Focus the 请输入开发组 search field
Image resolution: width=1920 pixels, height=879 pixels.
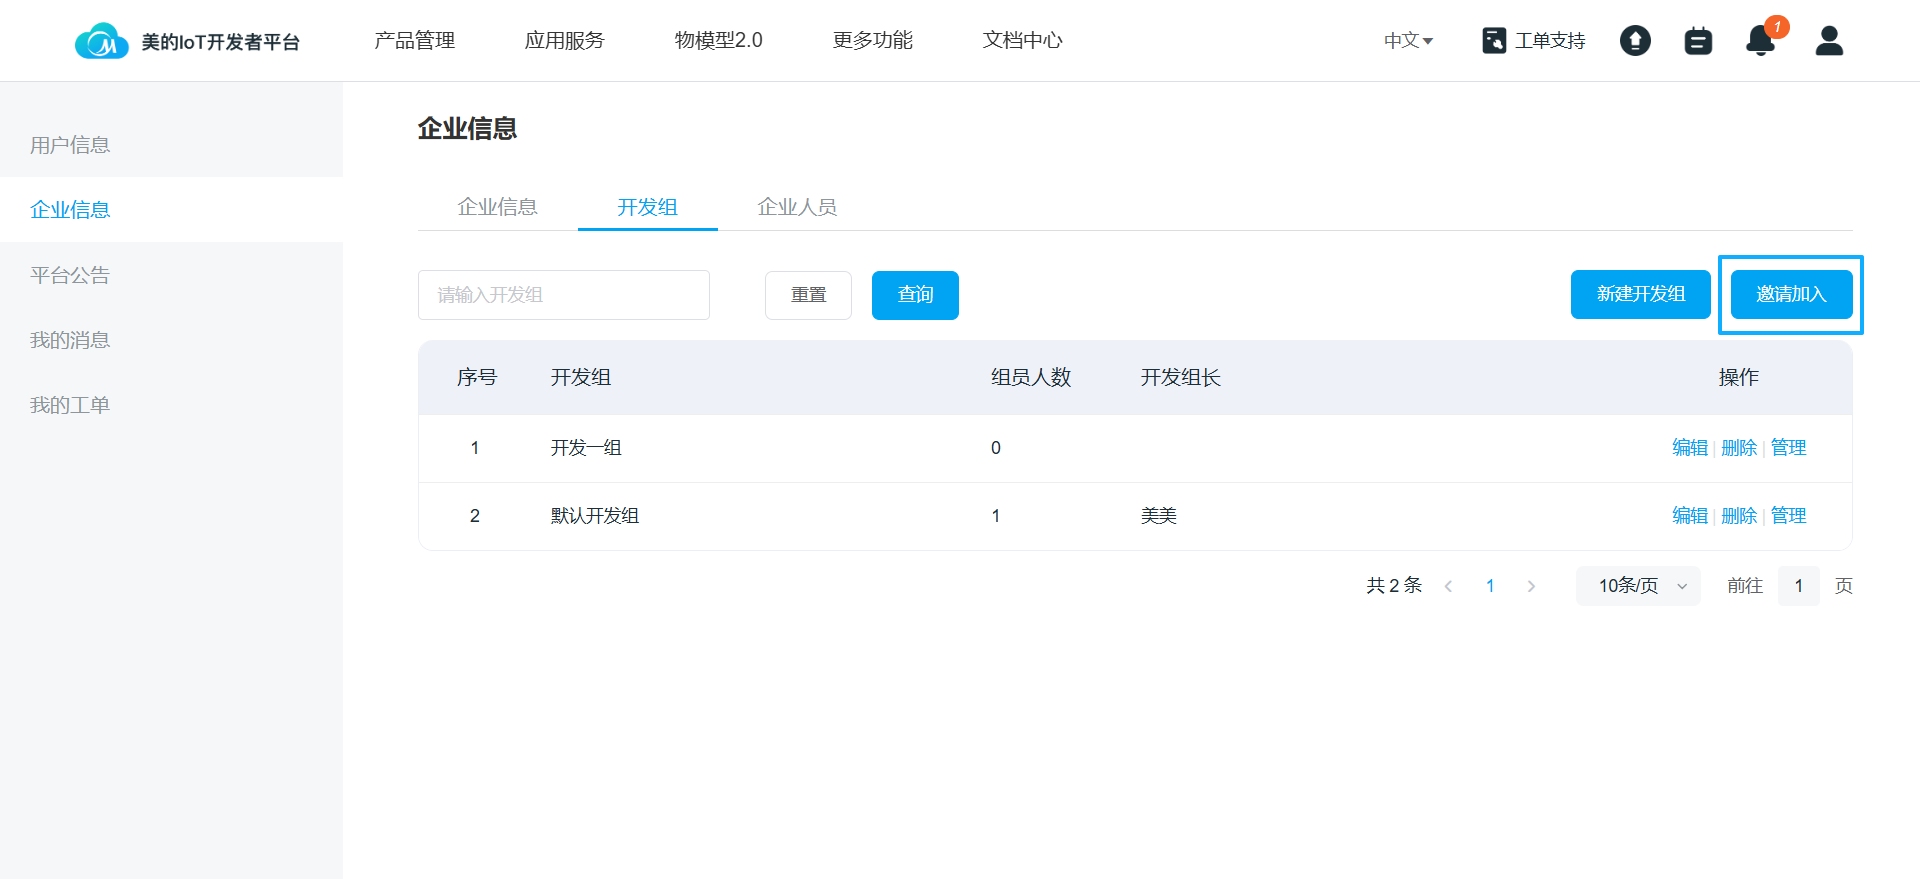pyautogui.click(x=563, y=295)
